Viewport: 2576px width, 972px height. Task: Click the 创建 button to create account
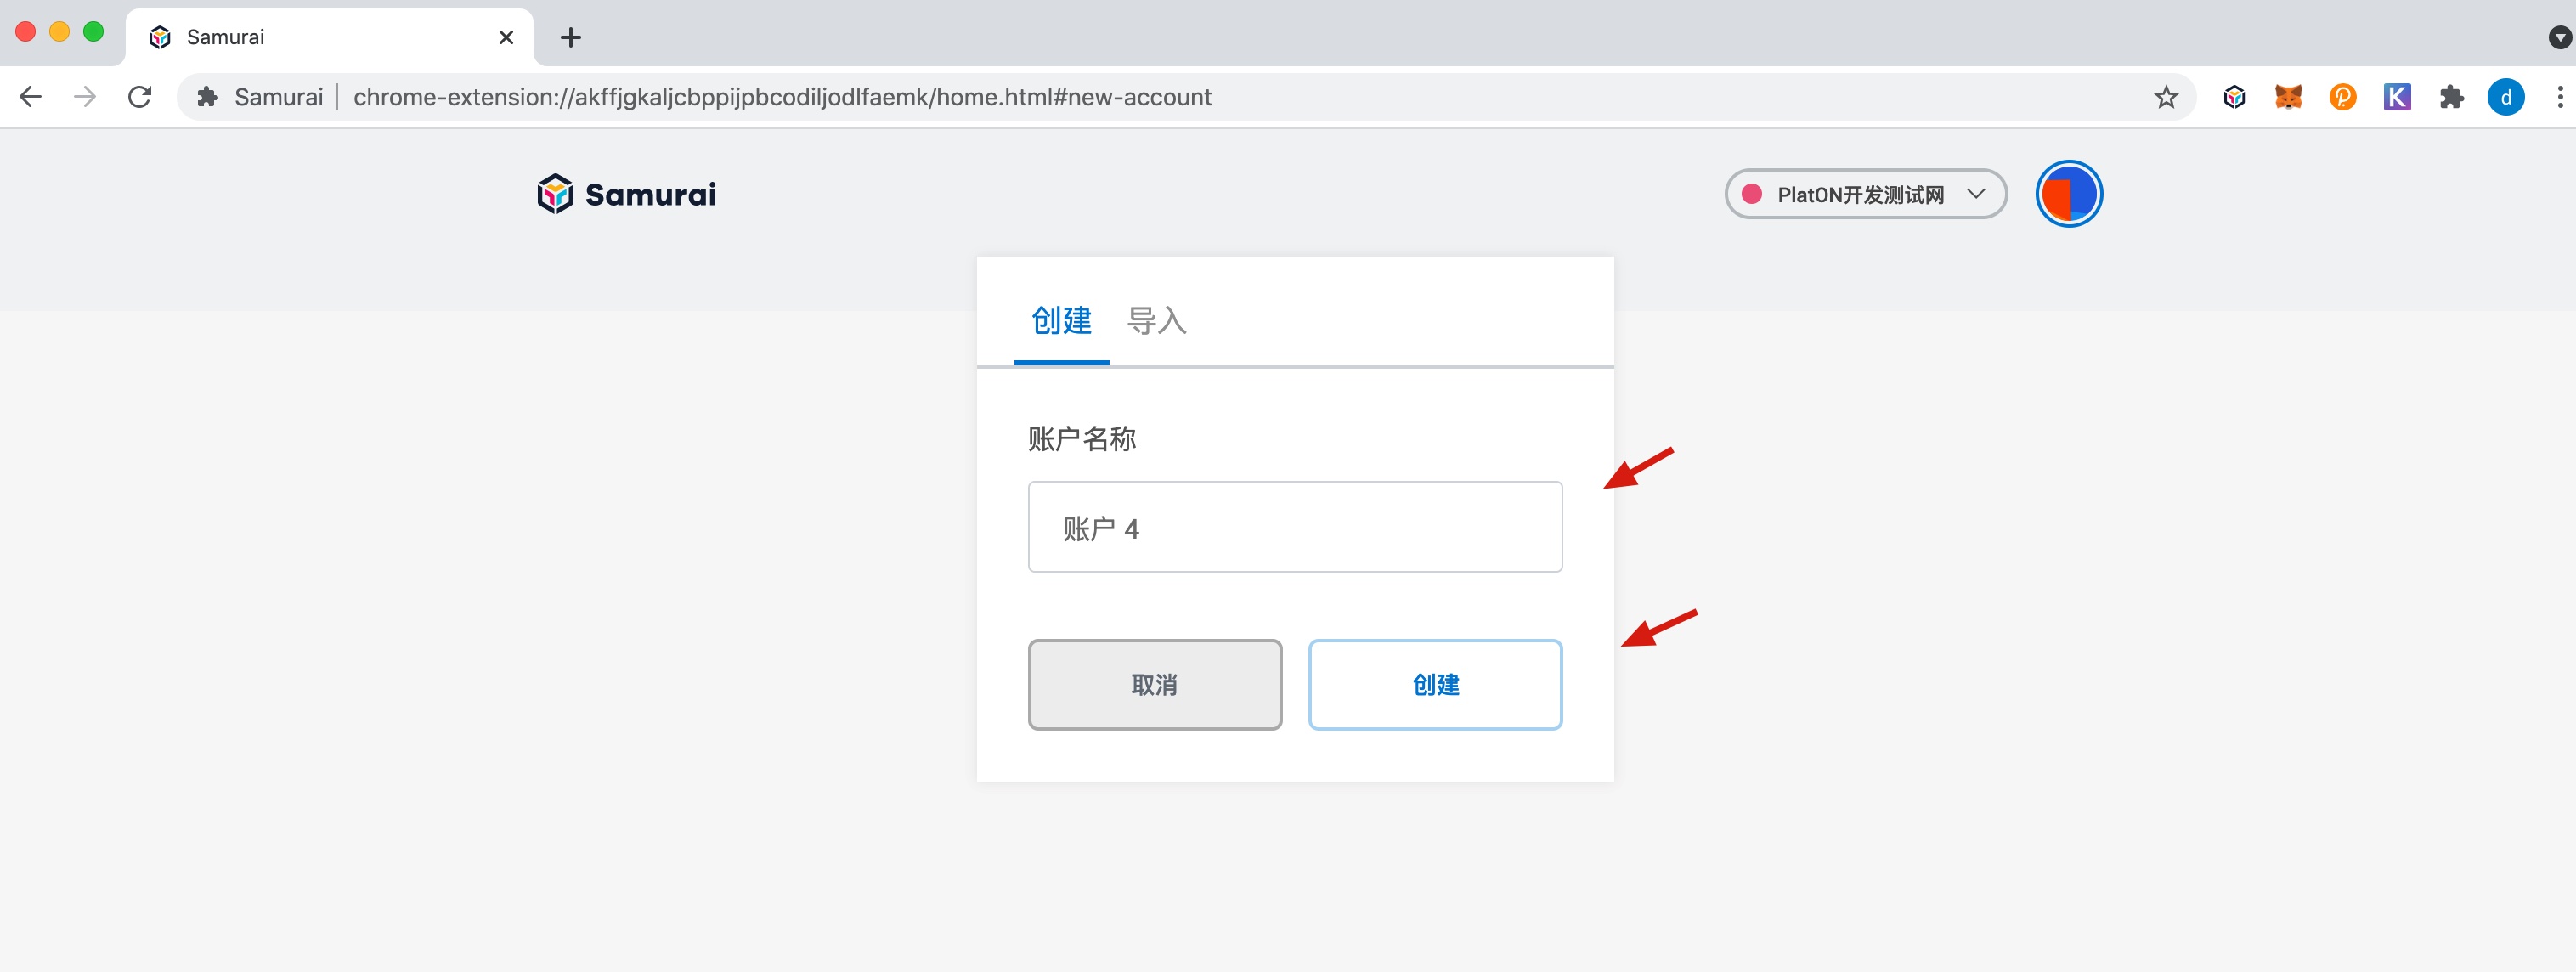tap(1434, 685)
